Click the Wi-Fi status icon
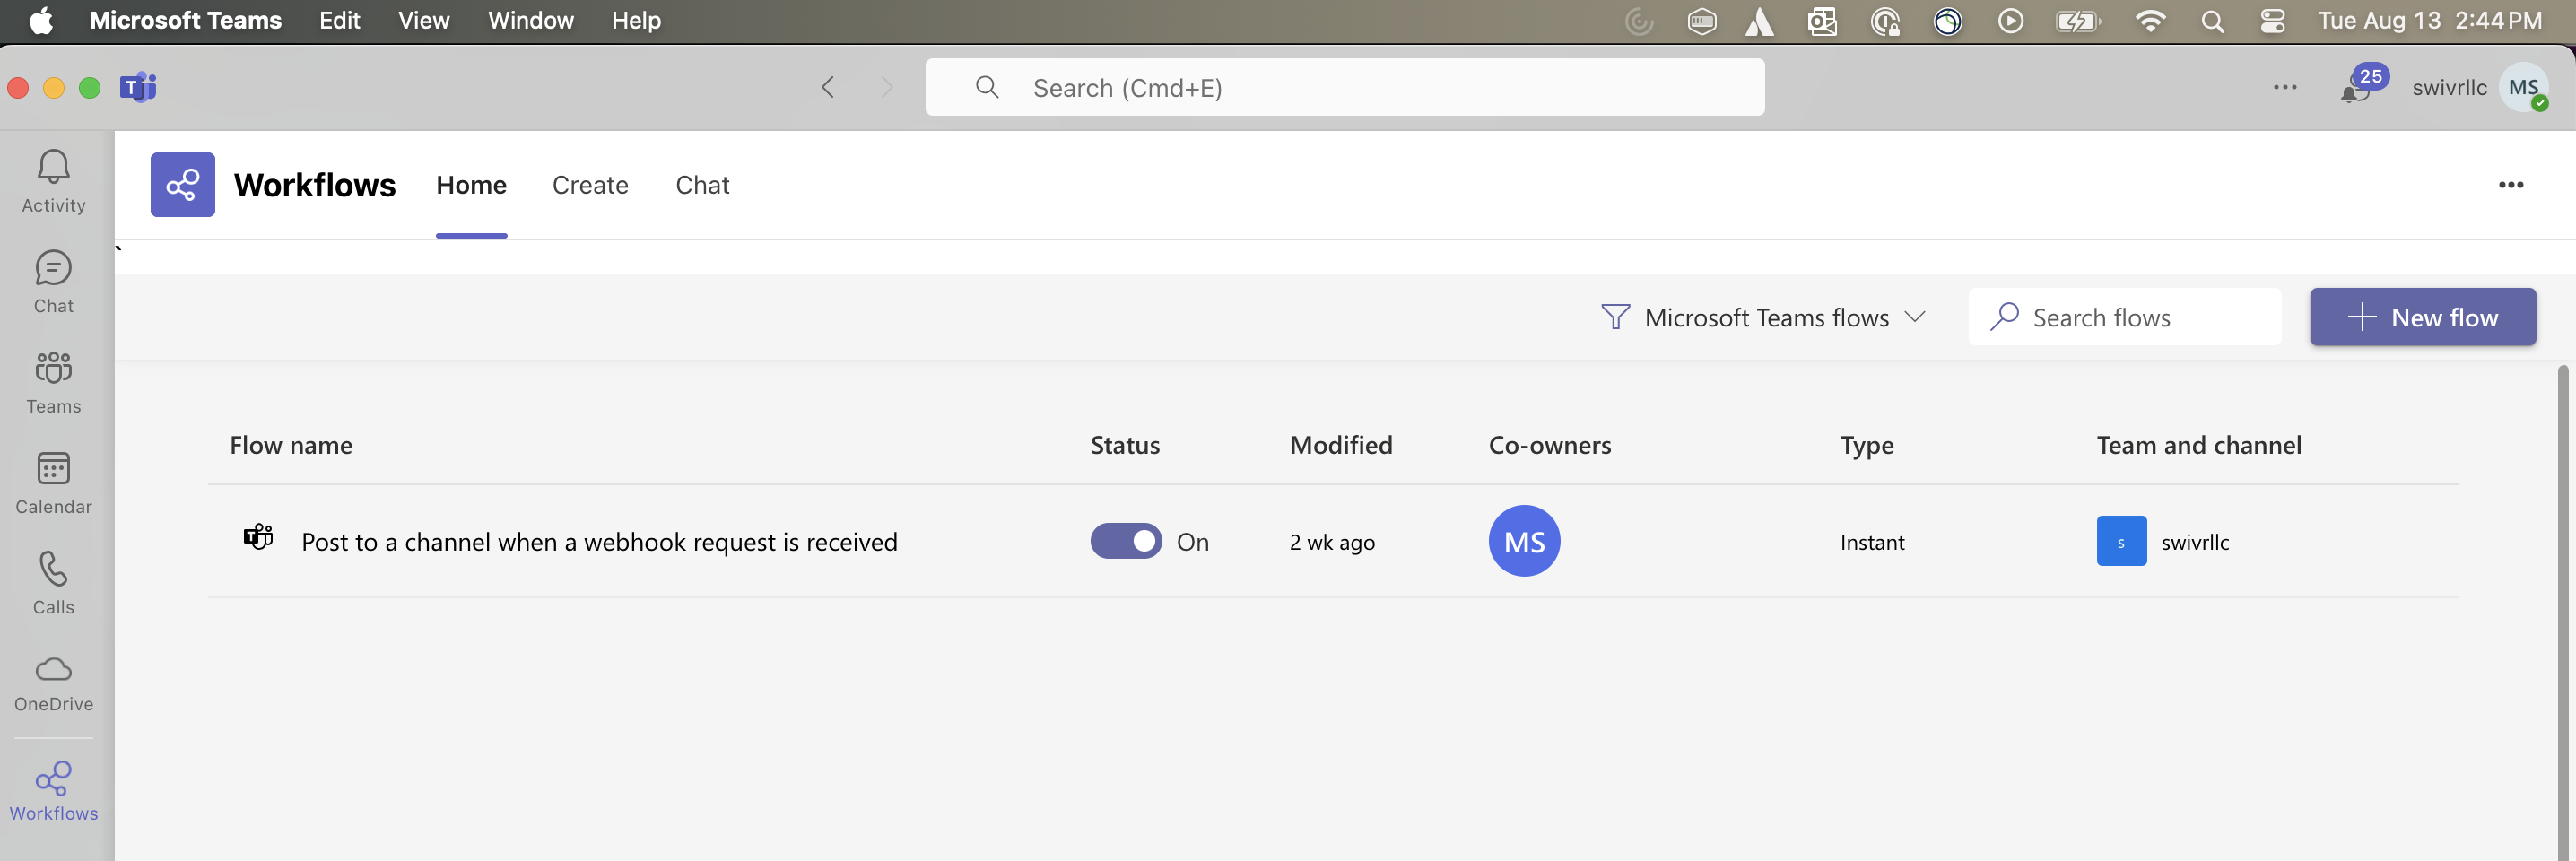Viewport: 2576px width, 861px height. (x=2150, y=21)
